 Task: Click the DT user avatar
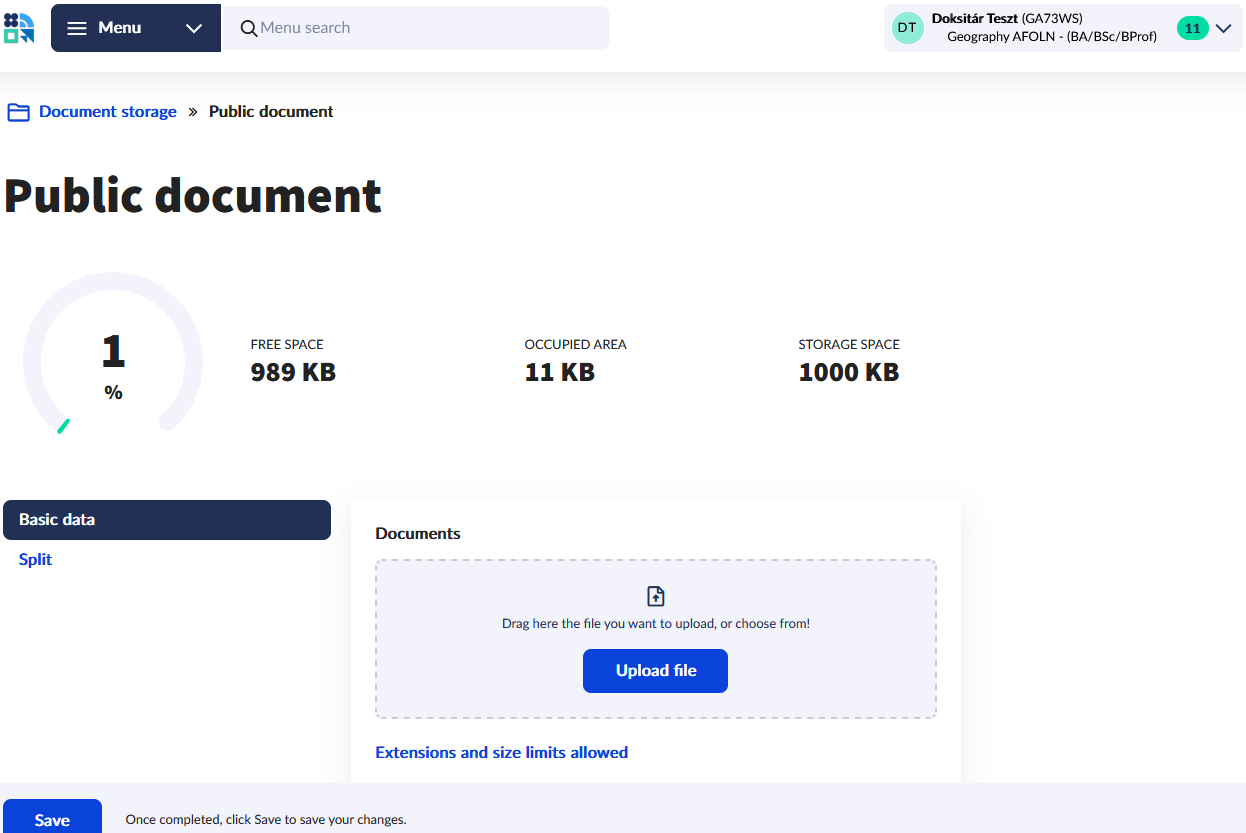pos(907,28)
